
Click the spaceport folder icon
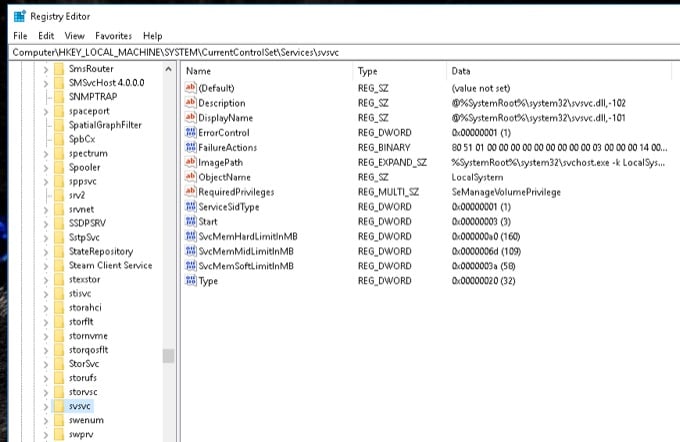59,111
